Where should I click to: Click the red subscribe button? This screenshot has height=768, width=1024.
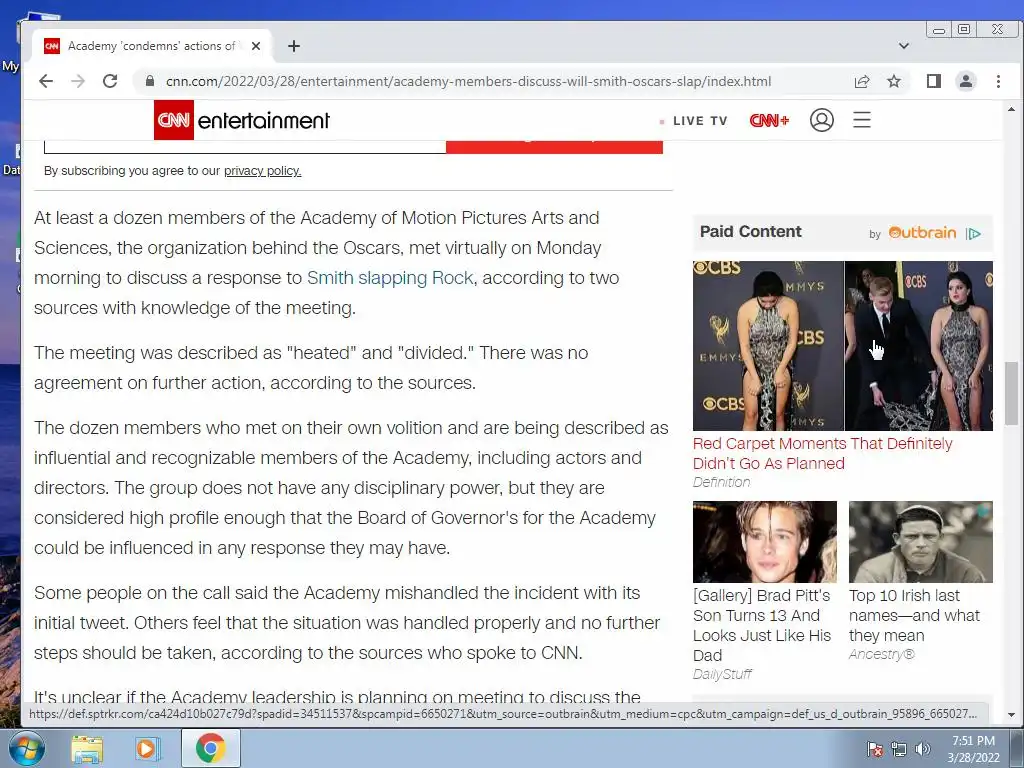point(554,146)
